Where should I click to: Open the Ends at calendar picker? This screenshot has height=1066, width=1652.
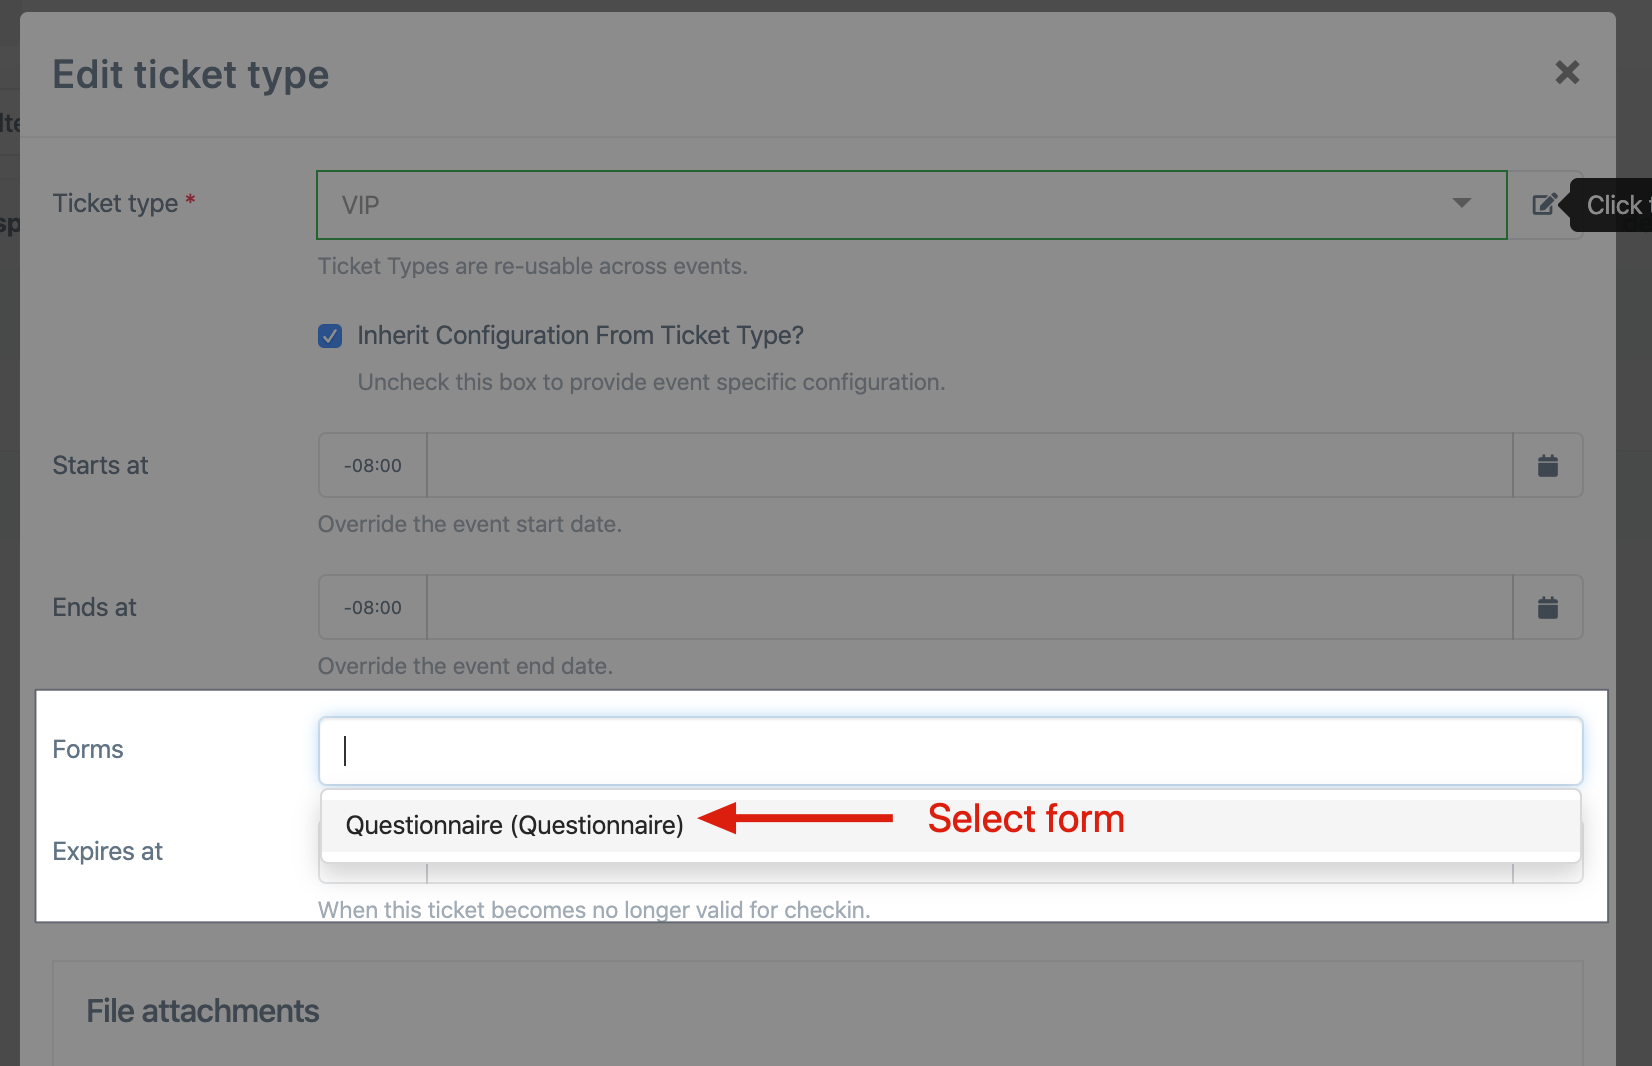coord(1548,607)
